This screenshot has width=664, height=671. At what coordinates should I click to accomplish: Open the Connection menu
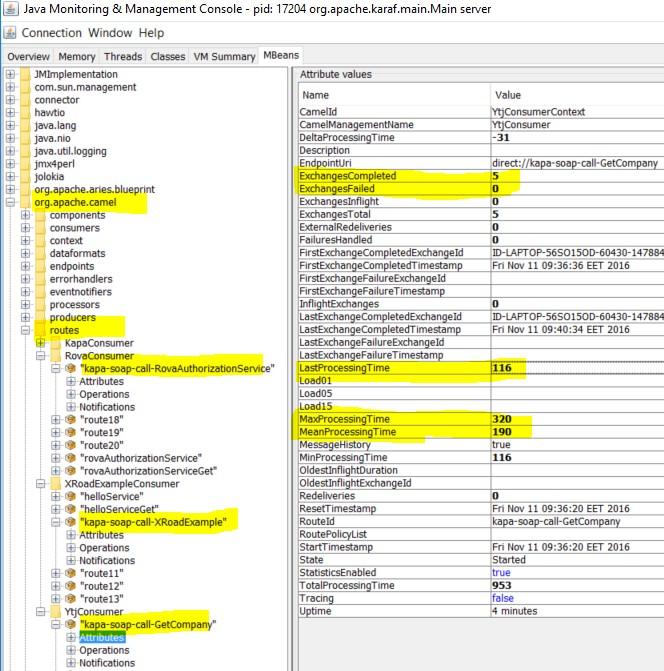point(51,33)
